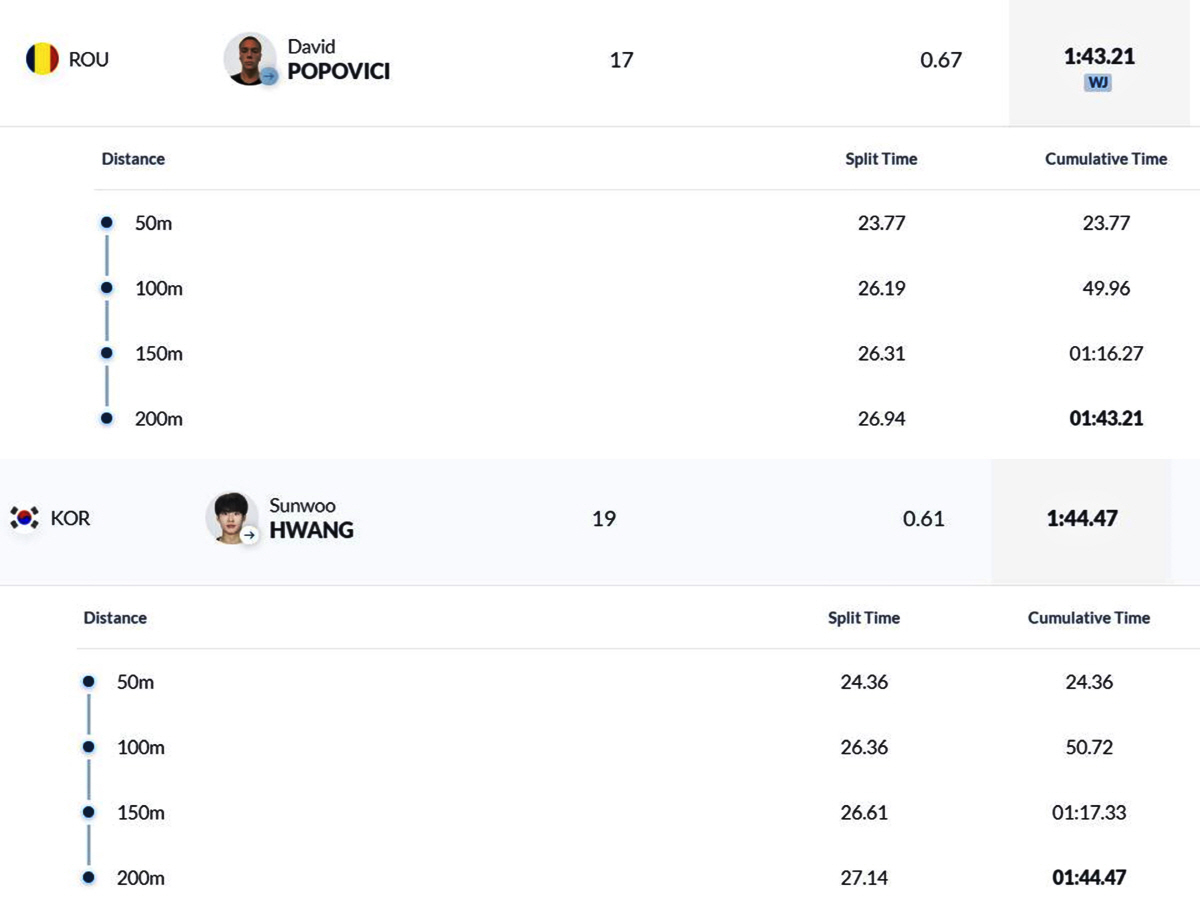Select Hwang's 150m split marker dot

tap(89, 812)
